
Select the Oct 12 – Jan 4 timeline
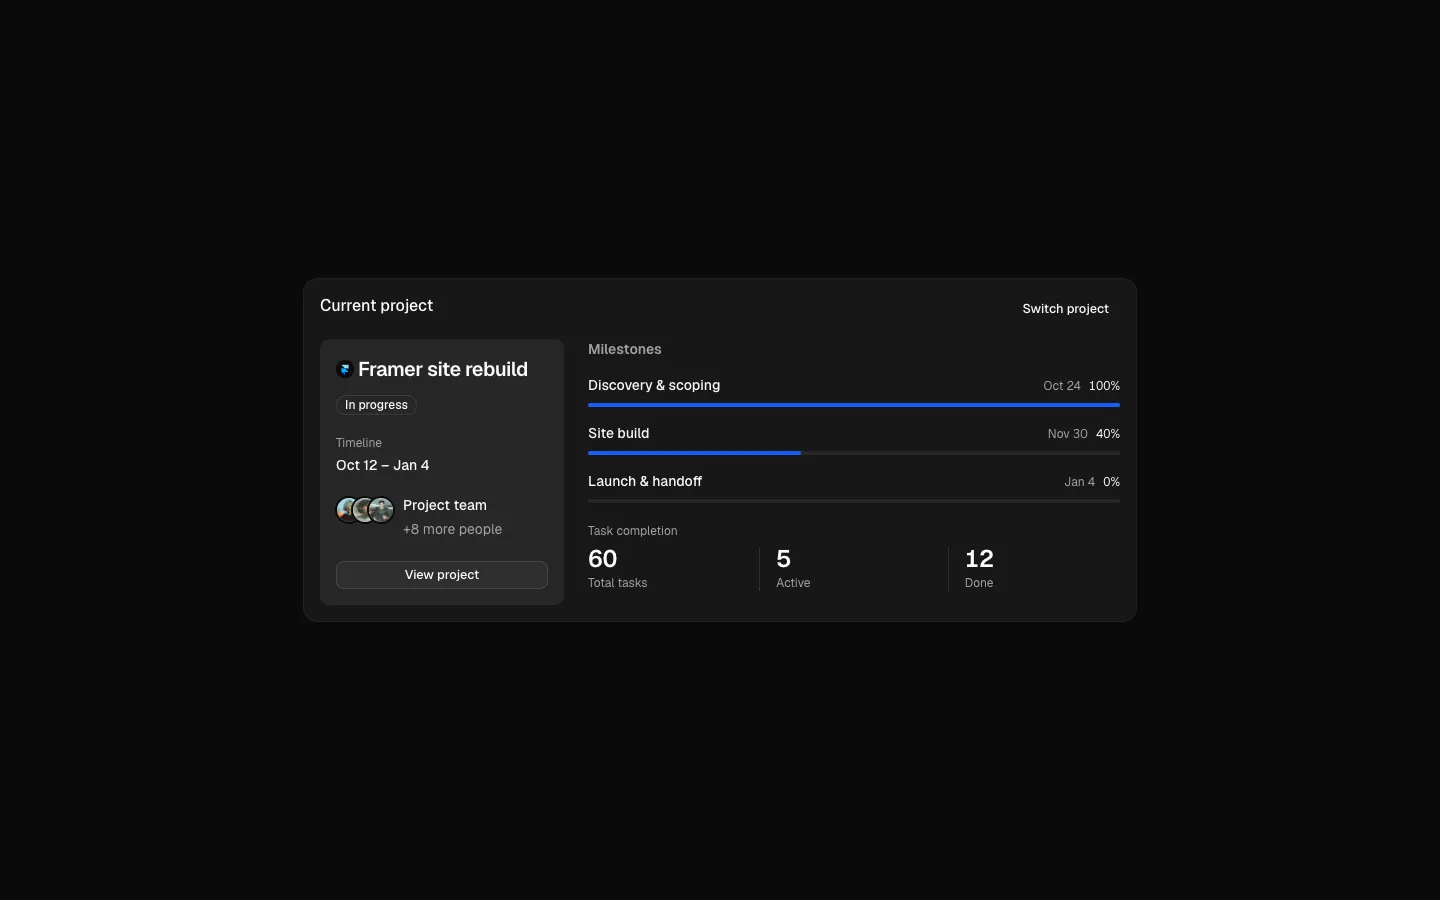[383, 465]
